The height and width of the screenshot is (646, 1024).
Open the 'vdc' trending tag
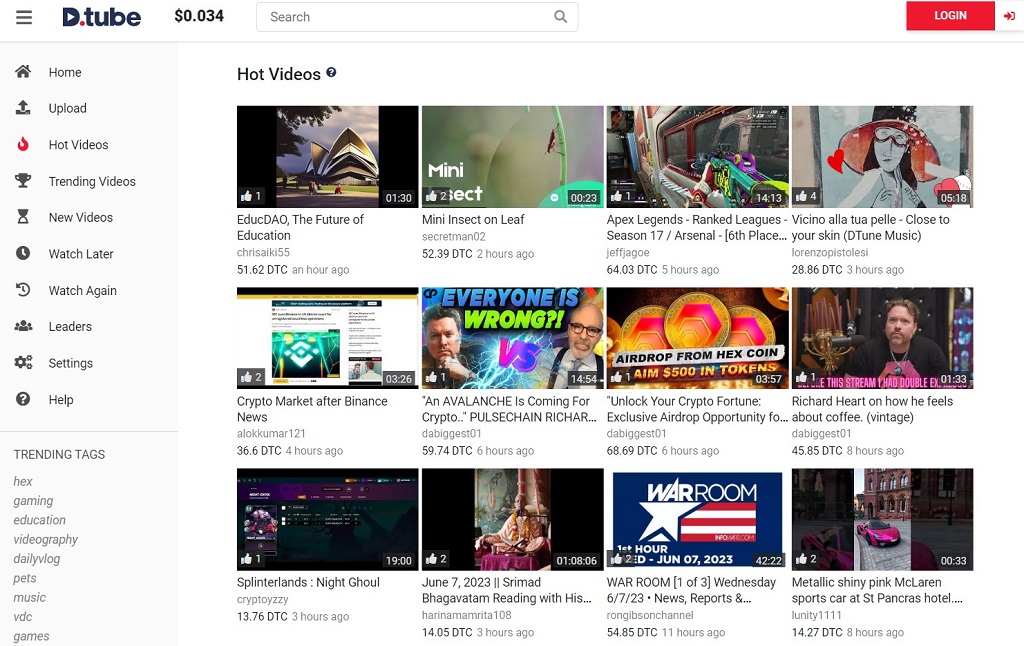click(23, 617)
